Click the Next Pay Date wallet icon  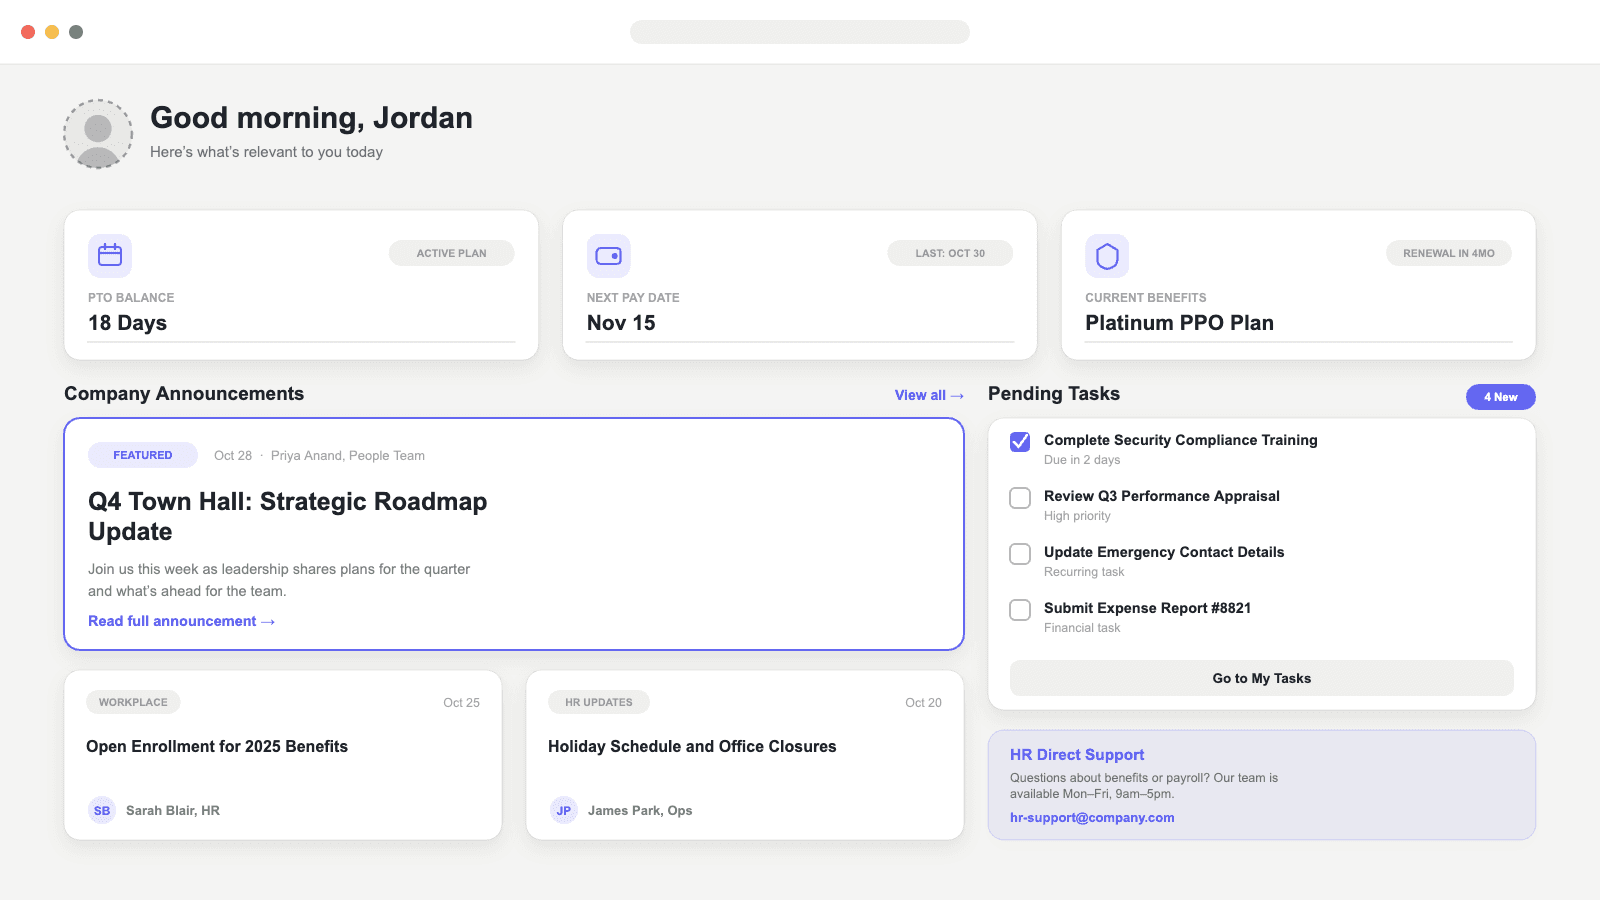pos(608,256)
